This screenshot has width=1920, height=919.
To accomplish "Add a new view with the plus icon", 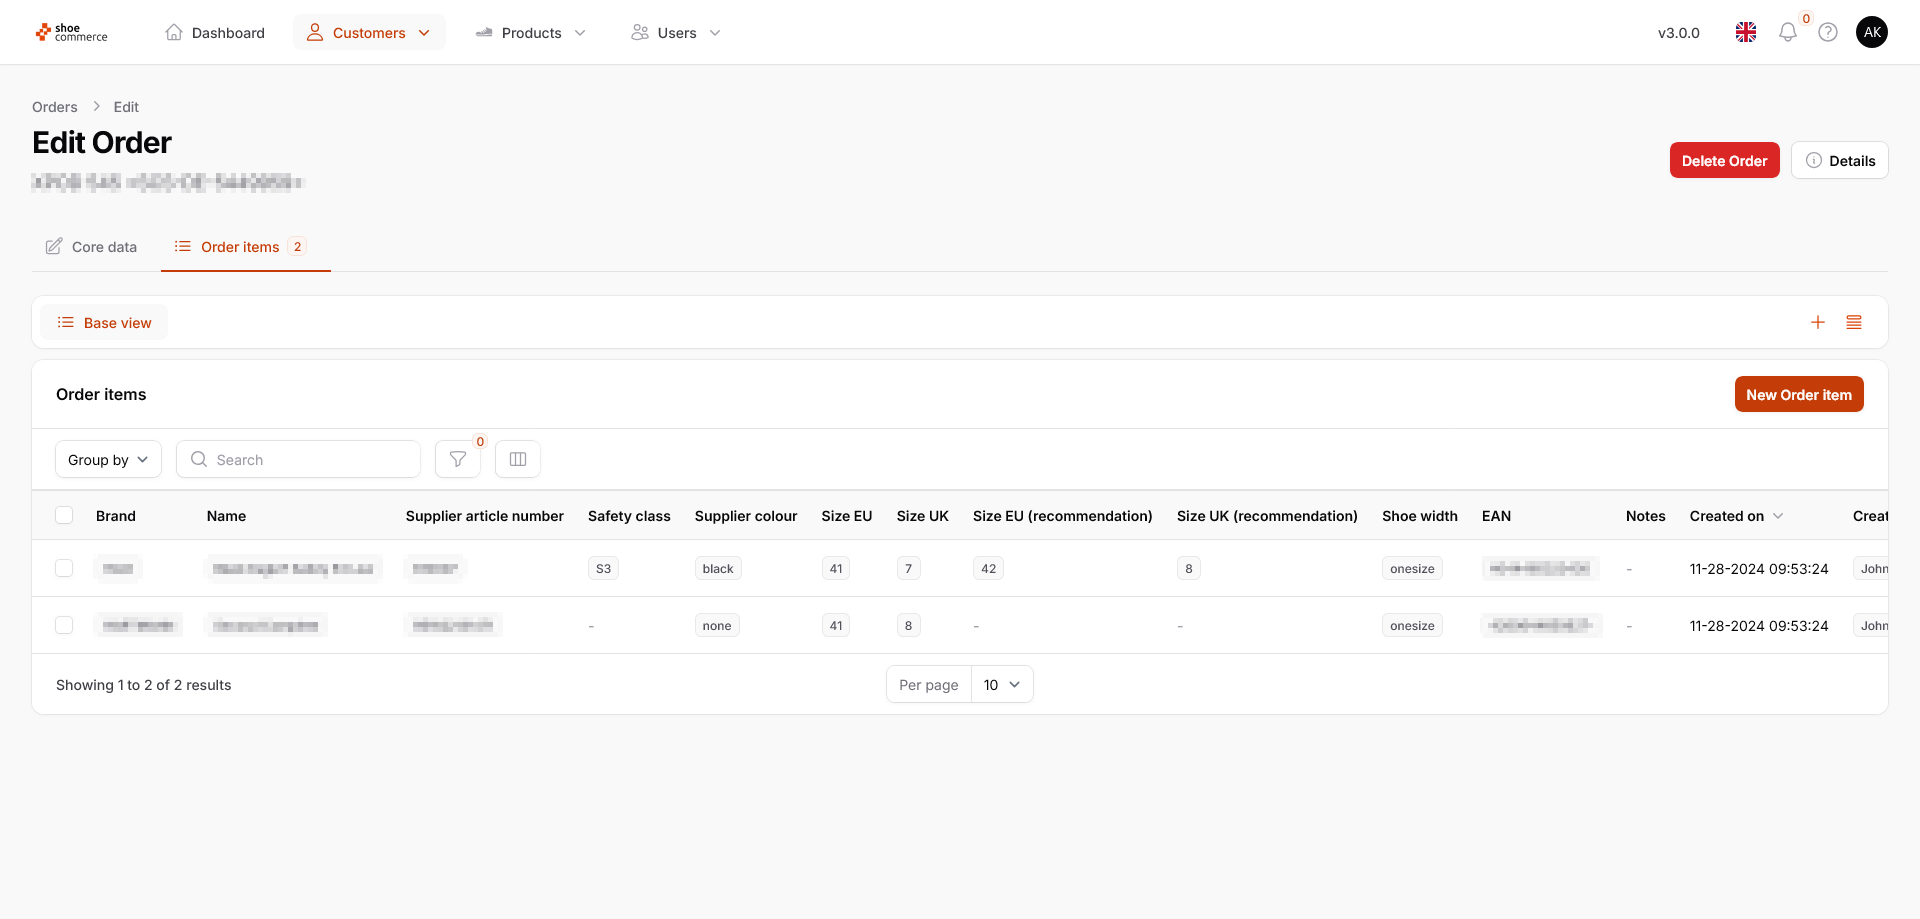I will click(1818, 322).
